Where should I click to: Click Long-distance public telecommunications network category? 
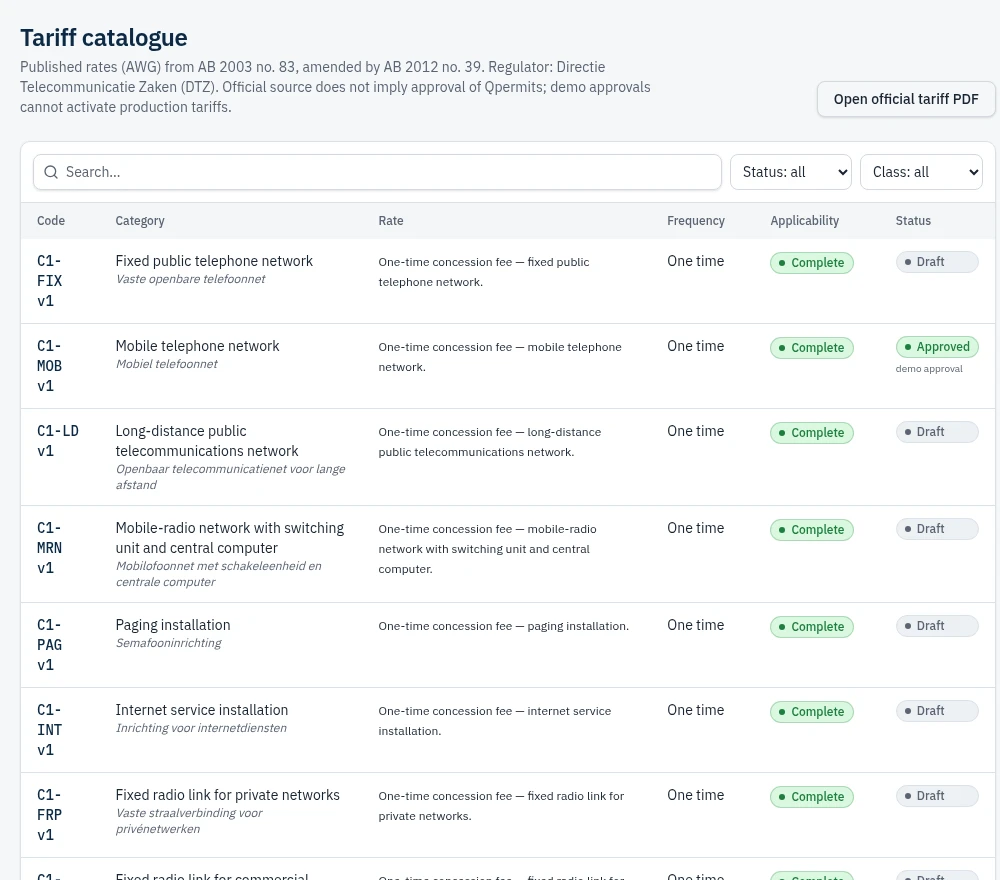click(x=207, y=441)
